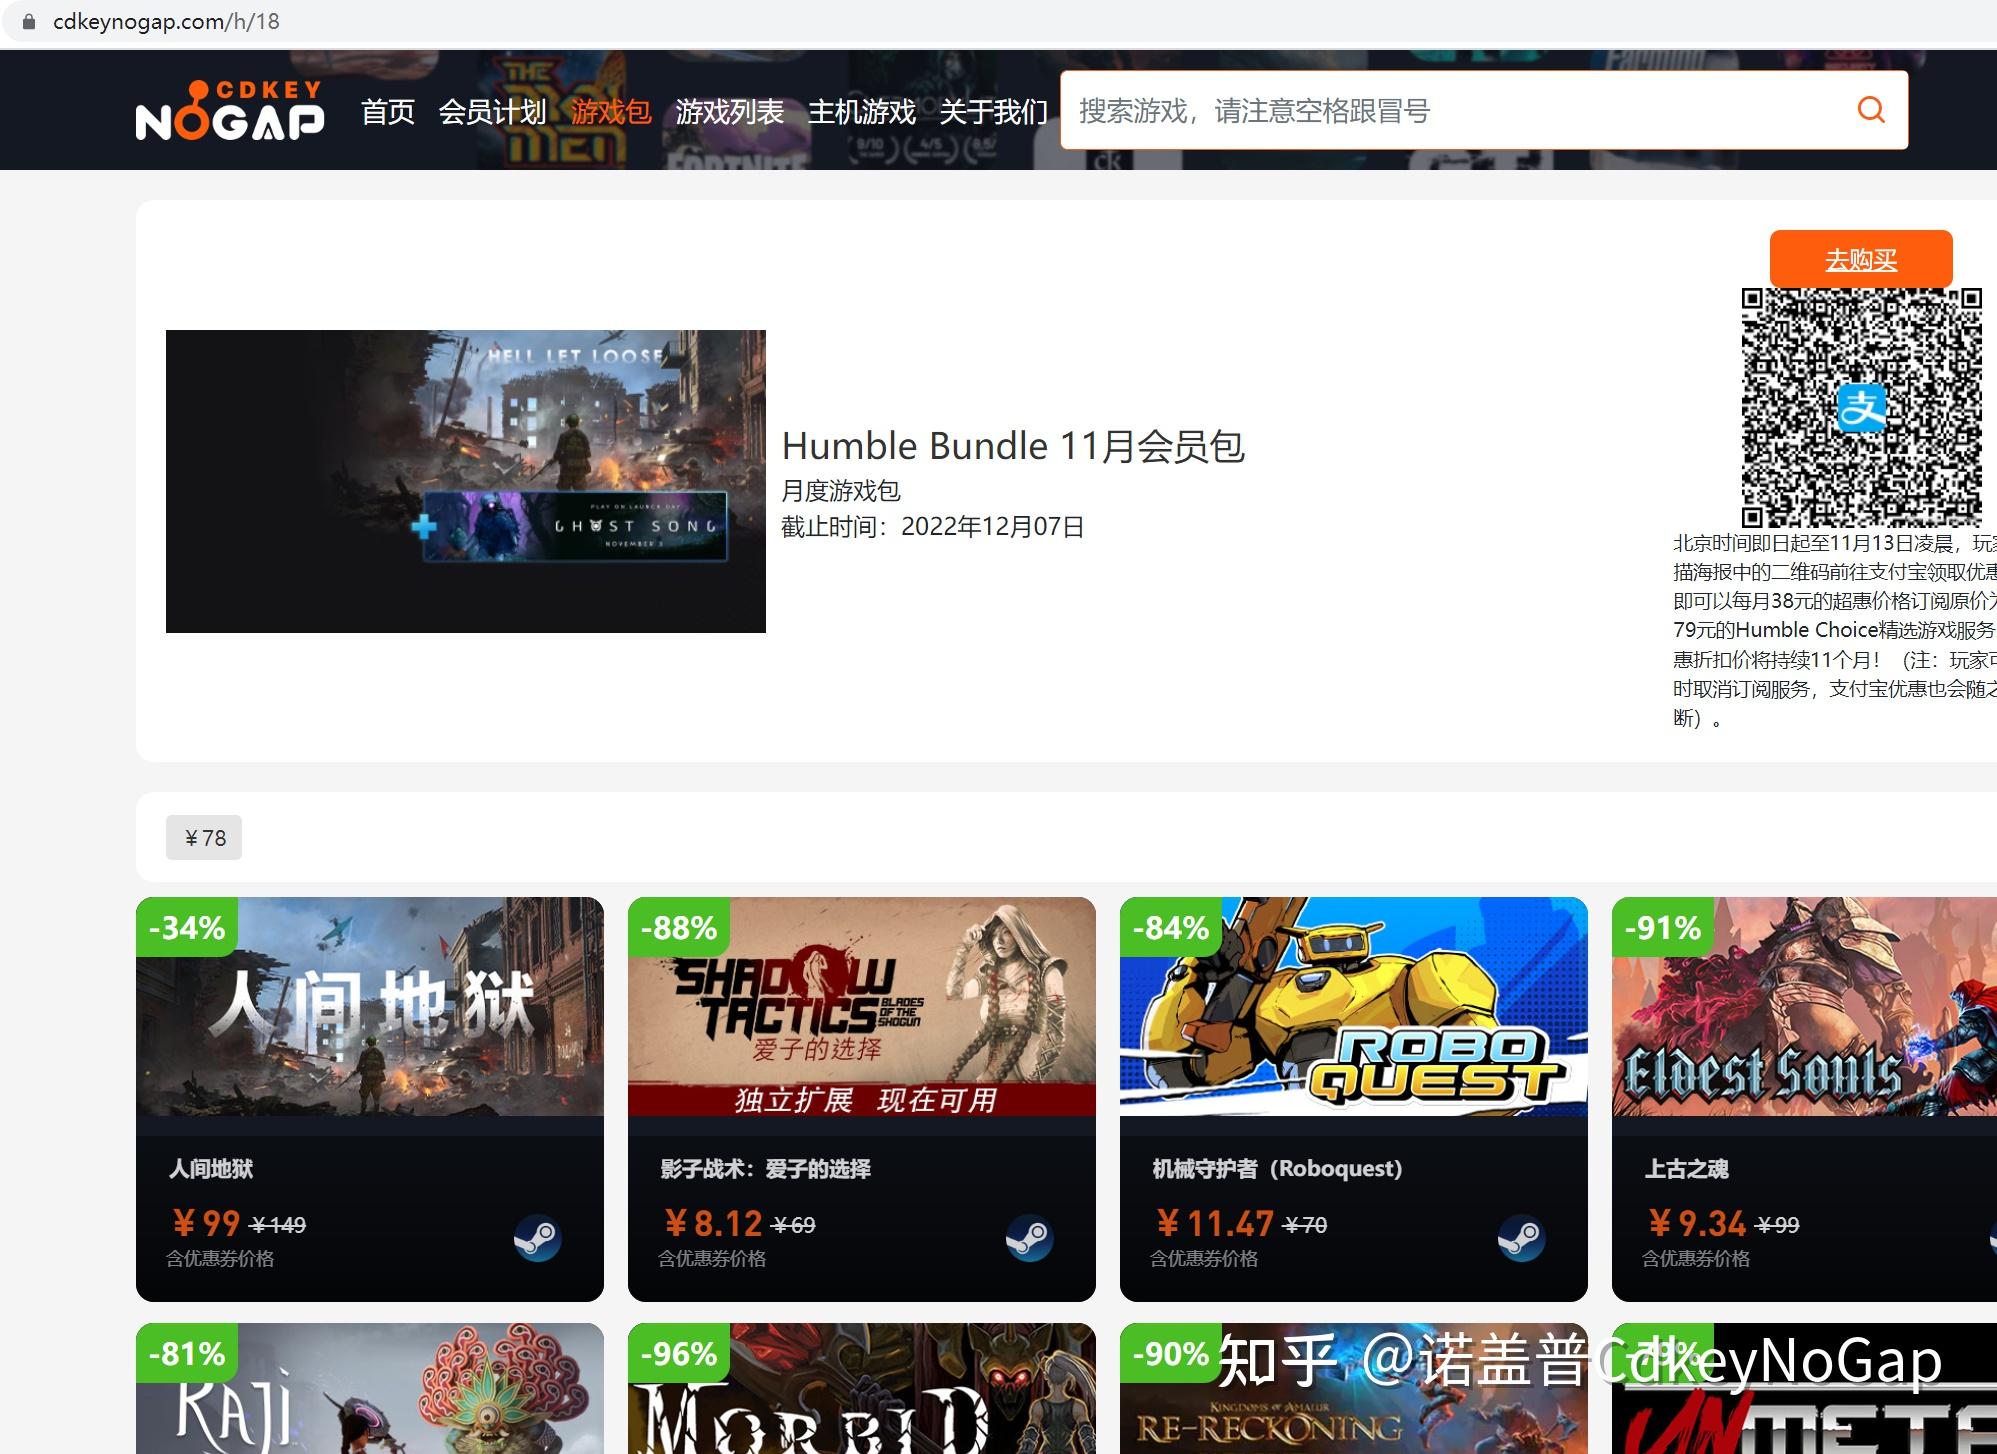Click the CDKEY NOGAP site logo
This screenshot has height=1454, width=1997.
point(230,110)
